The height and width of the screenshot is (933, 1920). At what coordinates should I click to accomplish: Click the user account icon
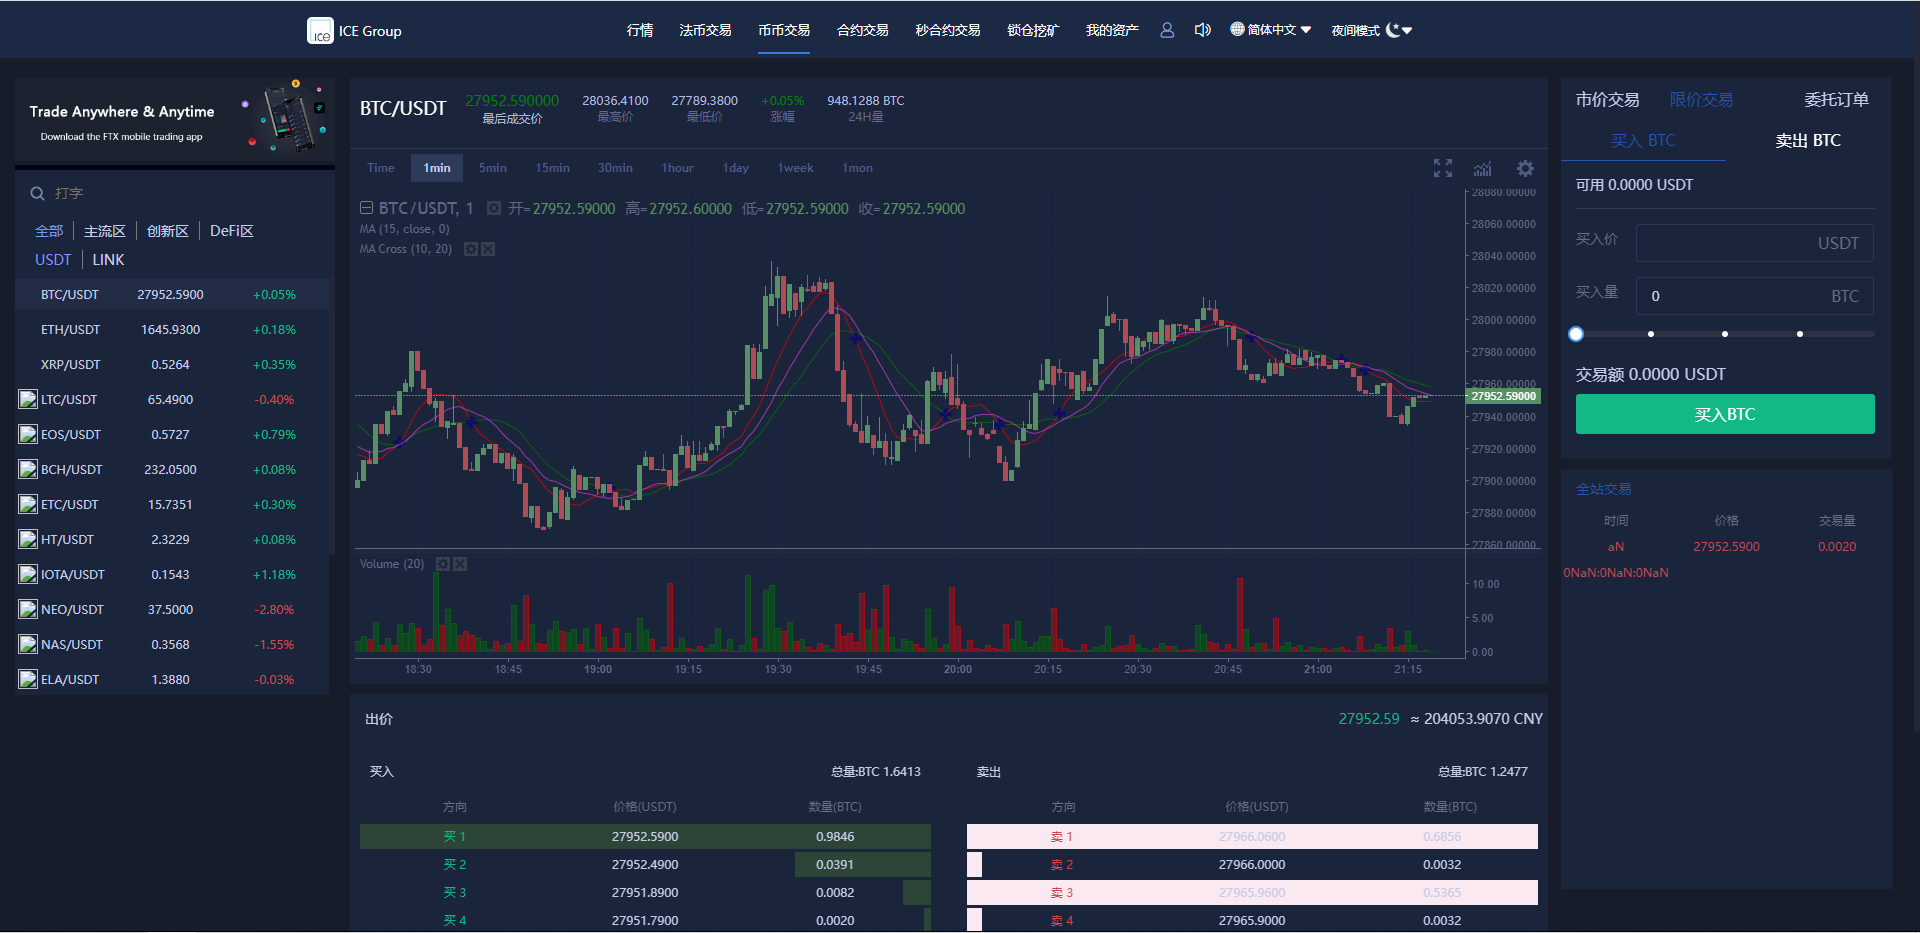(1167, 30)
